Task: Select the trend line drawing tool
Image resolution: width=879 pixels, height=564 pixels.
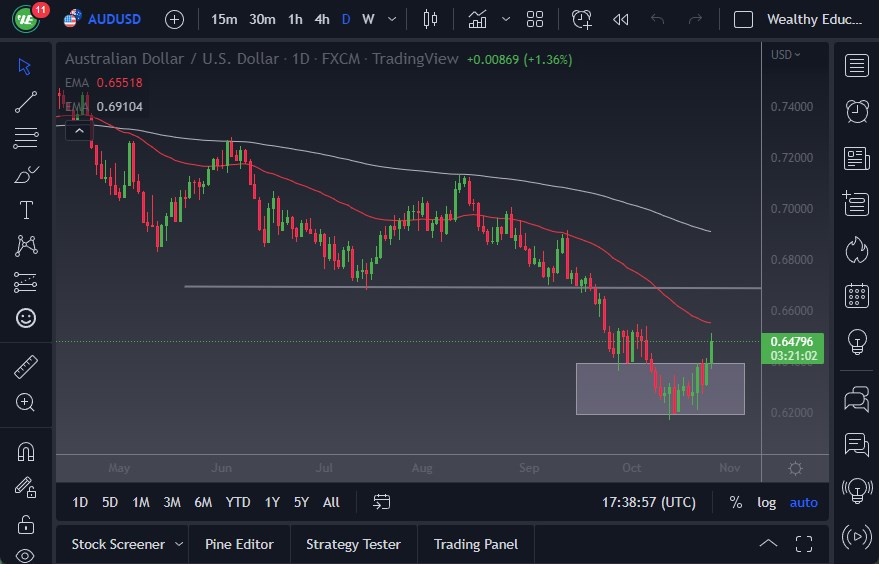Action: click(26, 101)
